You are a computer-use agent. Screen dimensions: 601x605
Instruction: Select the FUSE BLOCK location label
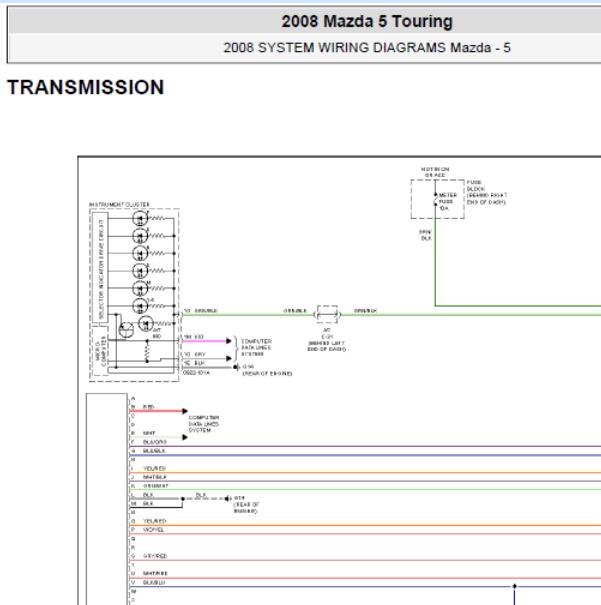pos(486,192)
